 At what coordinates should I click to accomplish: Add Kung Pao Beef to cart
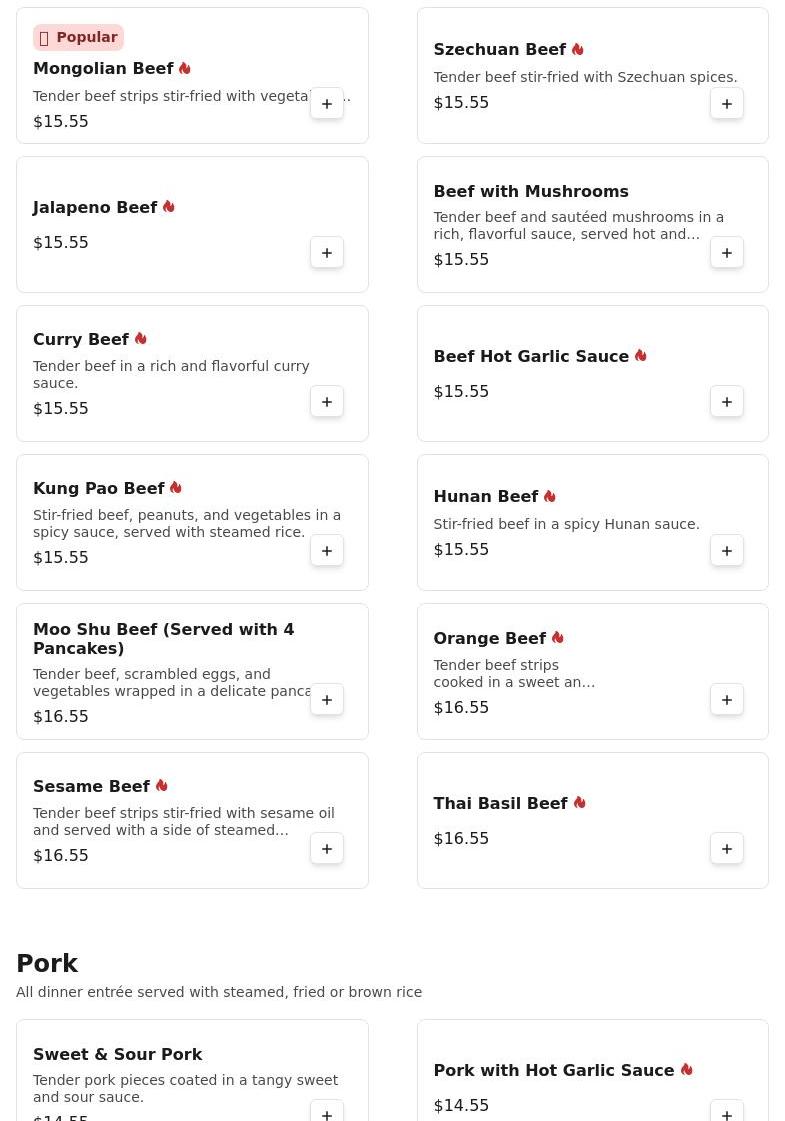point(327,551)
